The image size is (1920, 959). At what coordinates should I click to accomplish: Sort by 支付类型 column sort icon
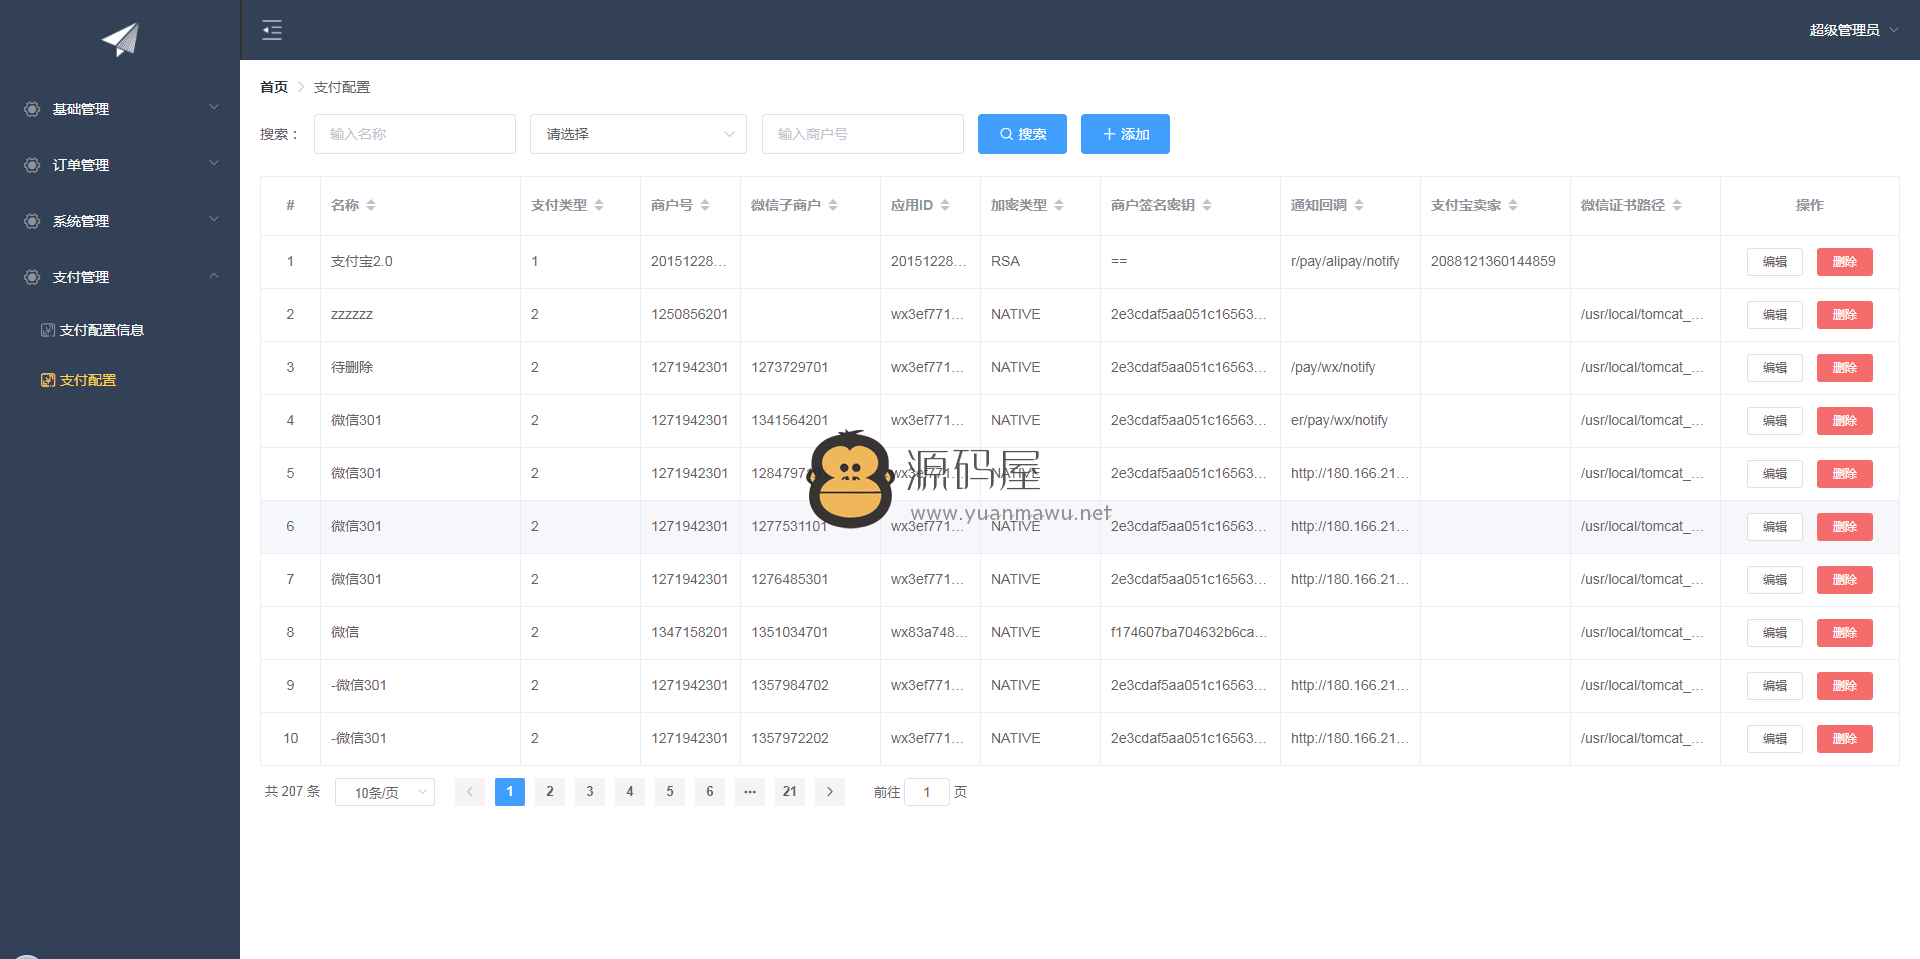coord(599,205)
